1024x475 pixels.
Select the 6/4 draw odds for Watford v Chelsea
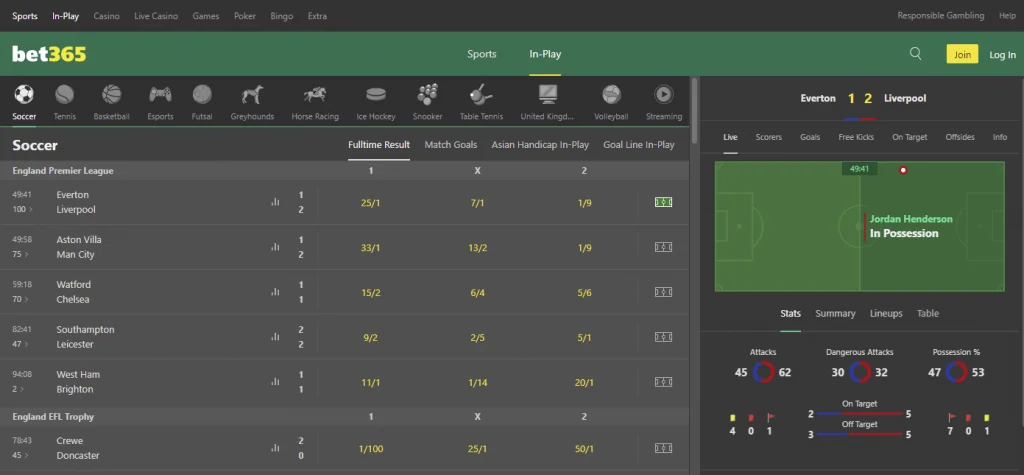point(477,293)
